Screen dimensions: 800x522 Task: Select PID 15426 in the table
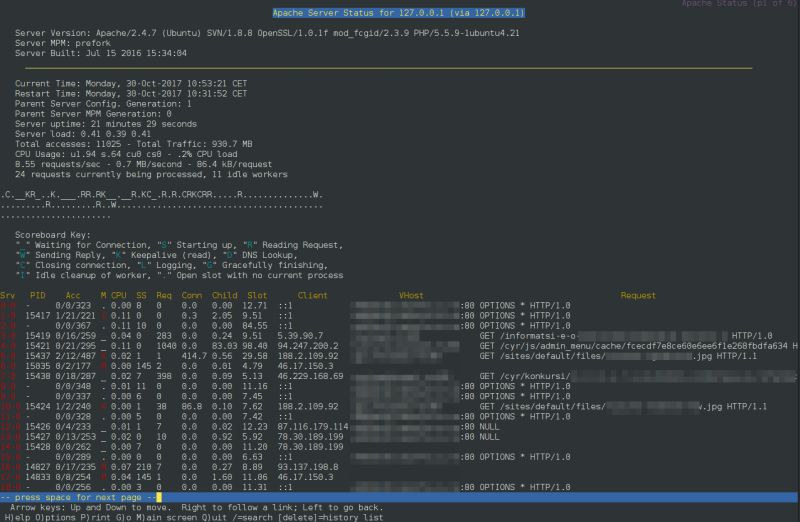pos(38,427)
